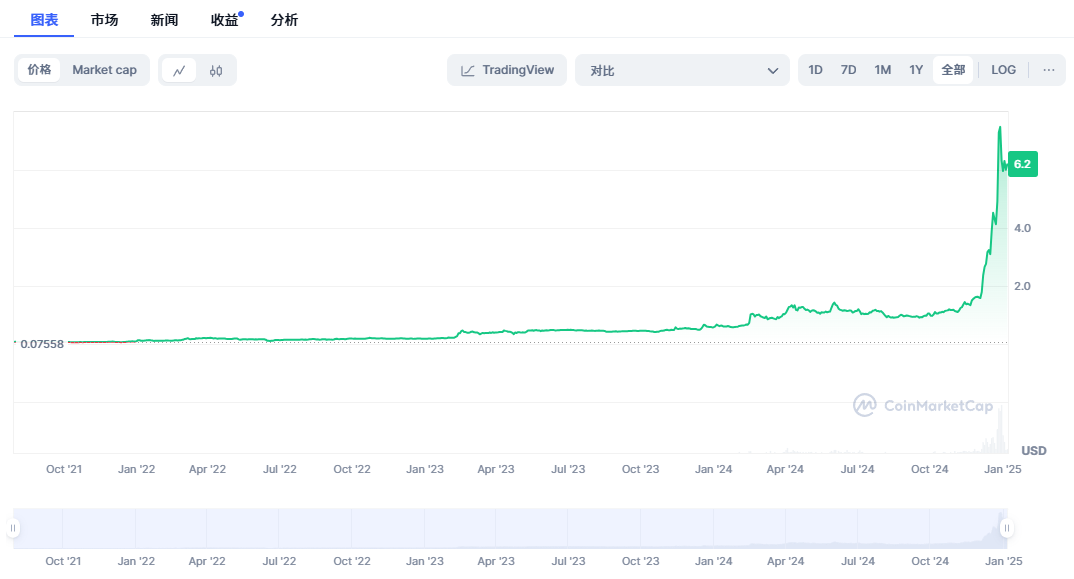
Task: Select 1Y time range
Action: pyautogui.click(x=916, y=70)
